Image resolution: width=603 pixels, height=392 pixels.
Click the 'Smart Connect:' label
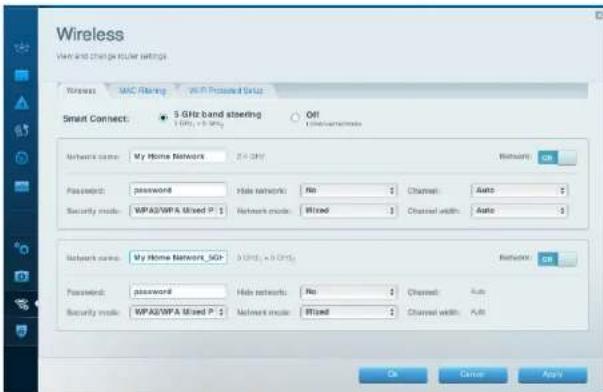click(96, 119)
